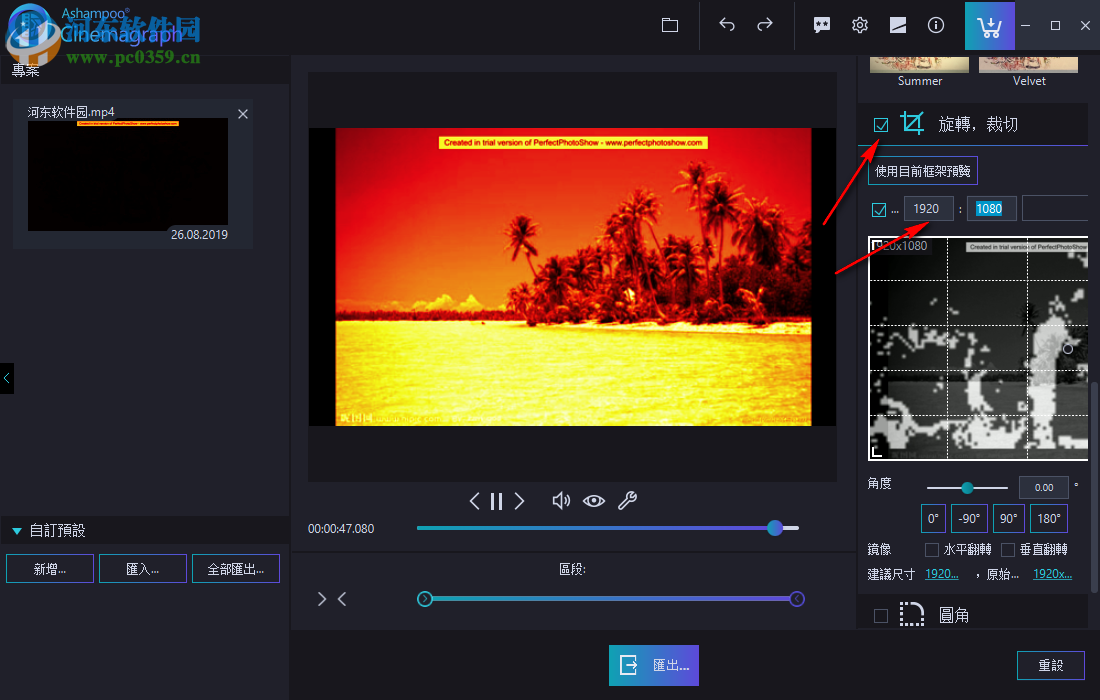Mute audio with the speaker icon
The image size is (1100, 700).
[561, 501]
